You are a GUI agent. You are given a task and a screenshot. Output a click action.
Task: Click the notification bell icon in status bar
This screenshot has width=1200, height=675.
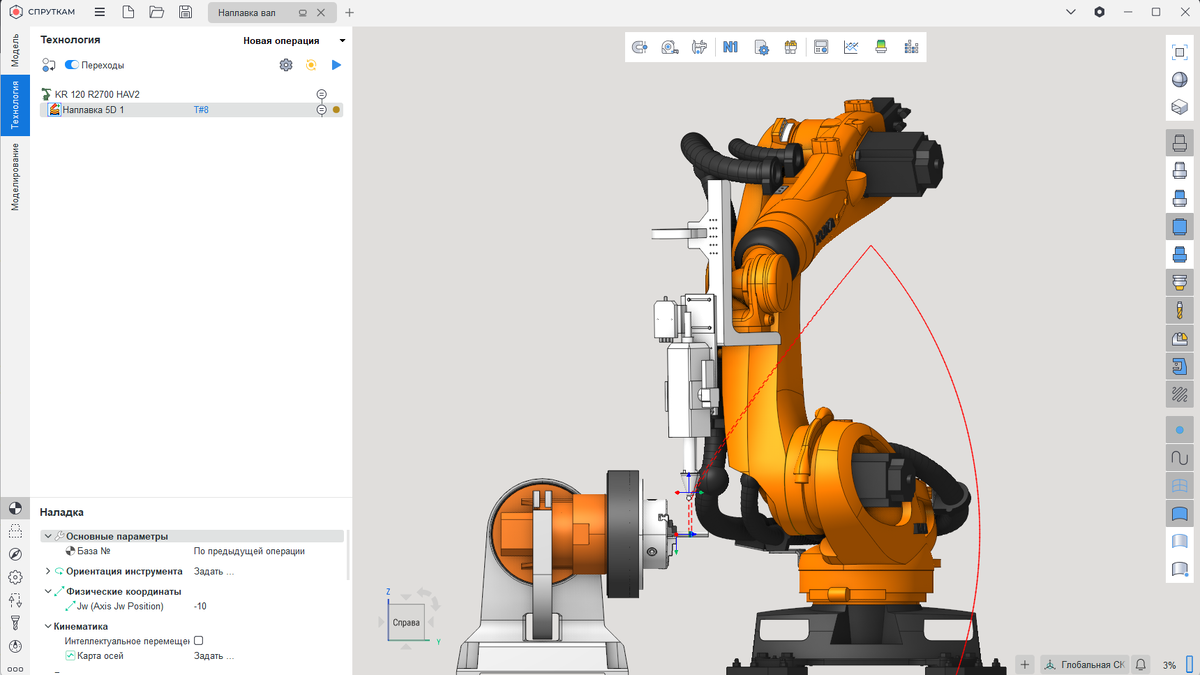tap(1141, 665)
